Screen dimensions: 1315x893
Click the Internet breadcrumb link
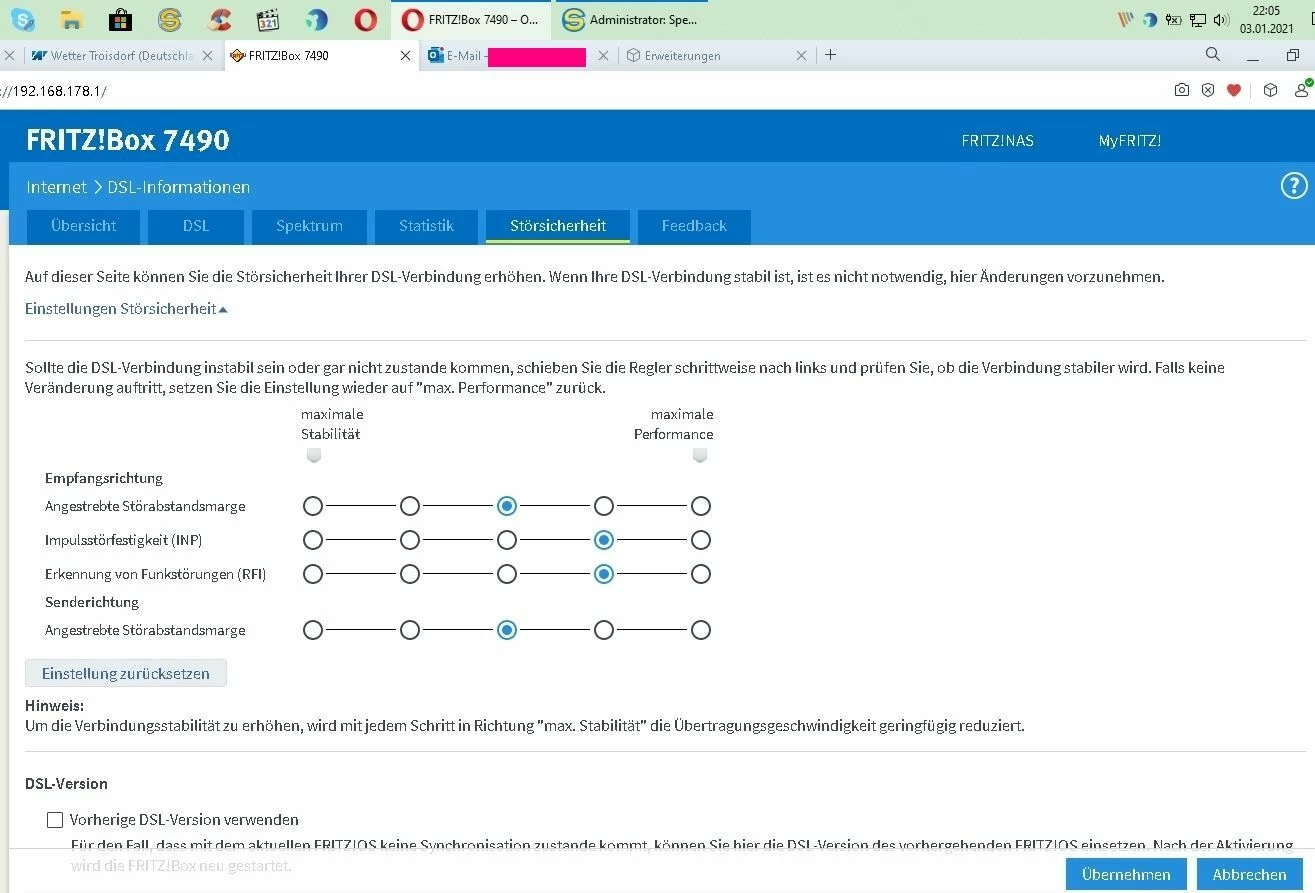click(x=56, y=187)
